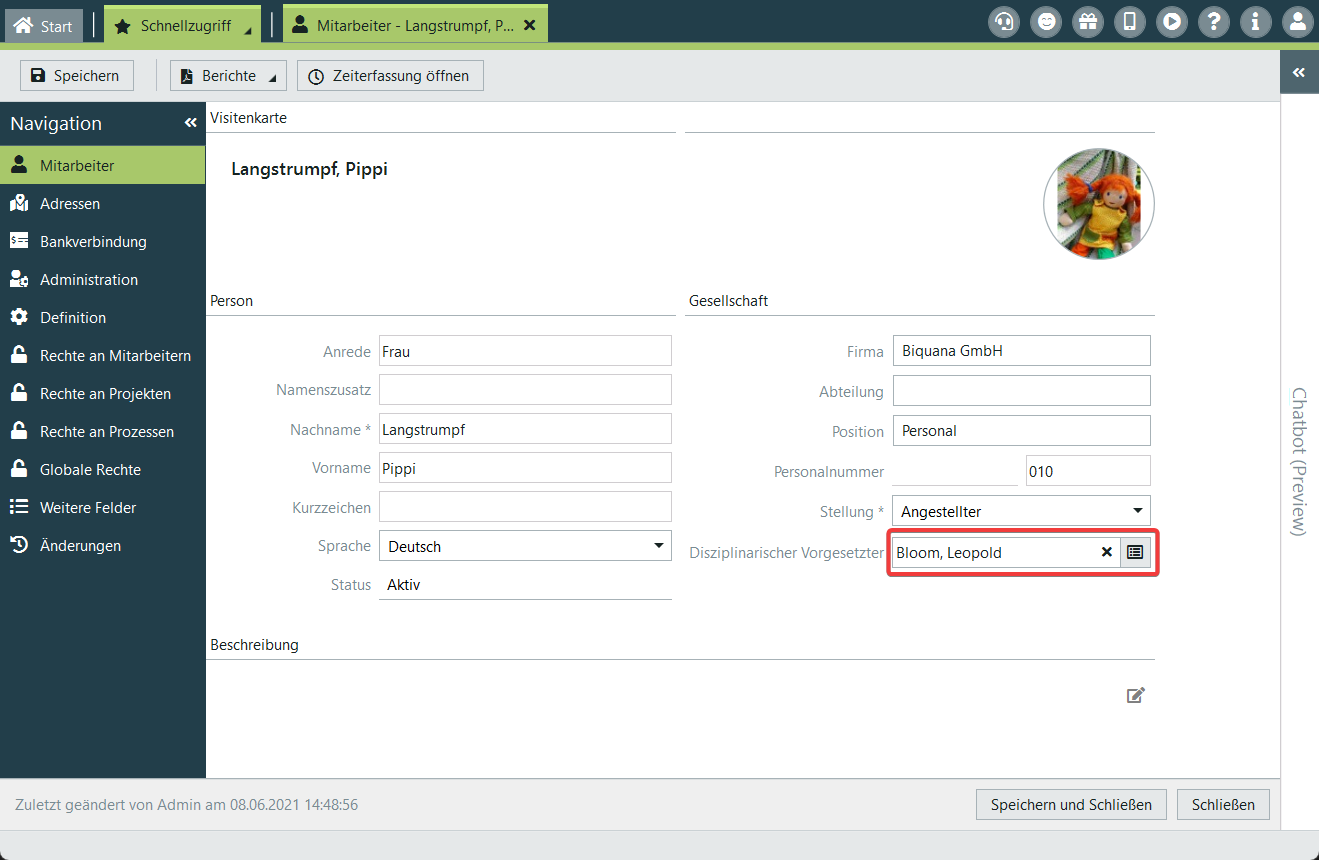Click the headset support icon in top bar
This screenshot has width=1319, height=860.
[x=1004, y=22]
